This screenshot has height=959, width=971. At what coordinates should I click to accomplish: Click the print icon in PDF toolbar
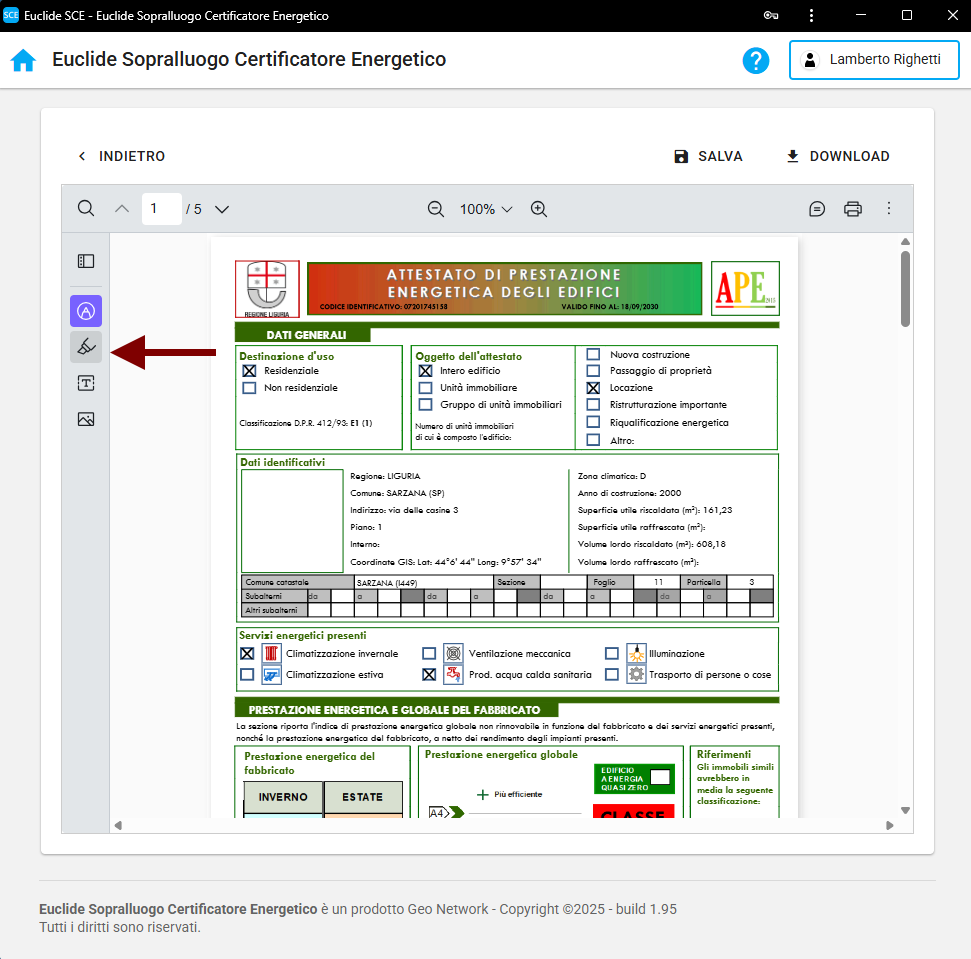point(852,209)
